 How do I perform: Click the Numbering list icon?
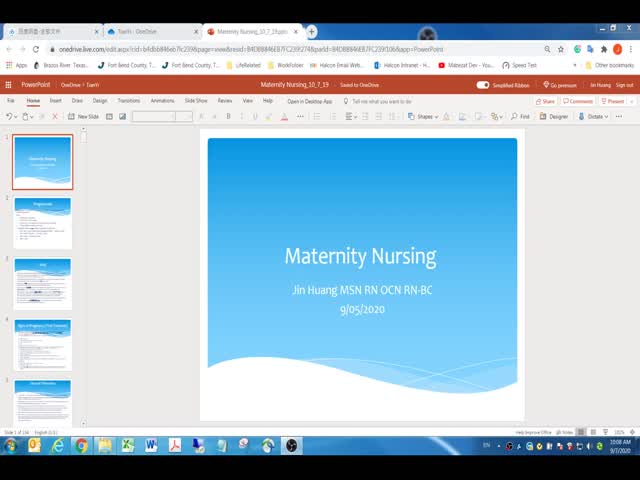coord(333,117)
